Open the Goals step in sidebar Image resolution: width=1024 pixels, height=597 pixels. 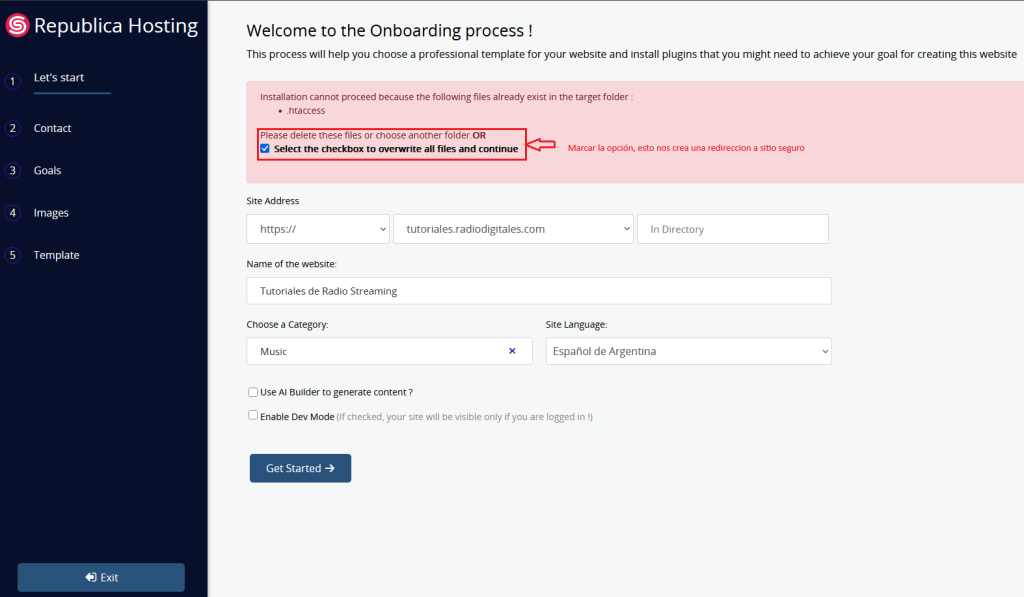point(47,171)
